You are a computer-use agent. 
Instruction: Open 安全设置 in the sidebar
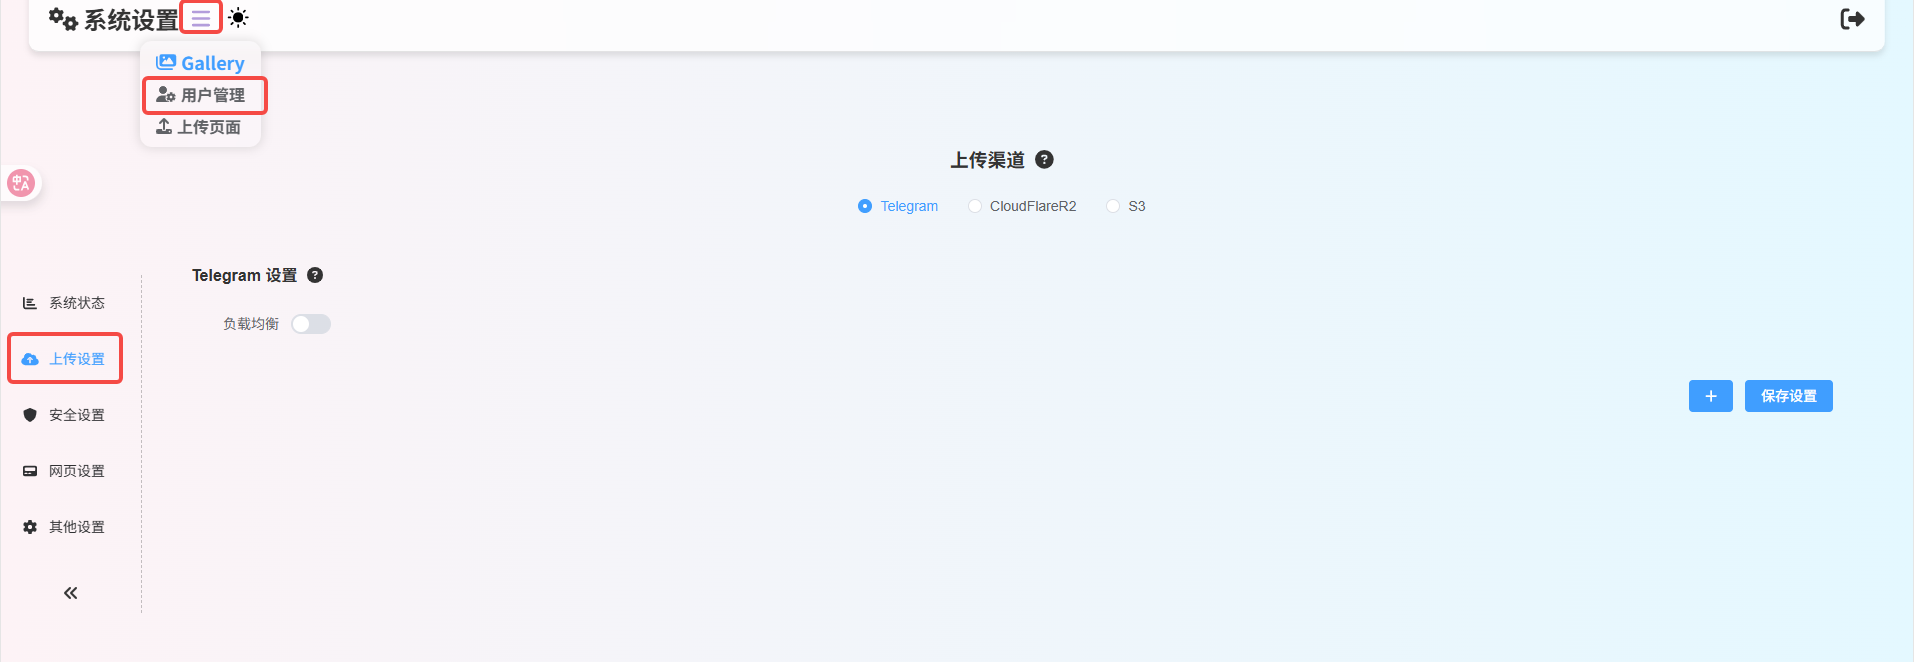(x=64, y=415)
